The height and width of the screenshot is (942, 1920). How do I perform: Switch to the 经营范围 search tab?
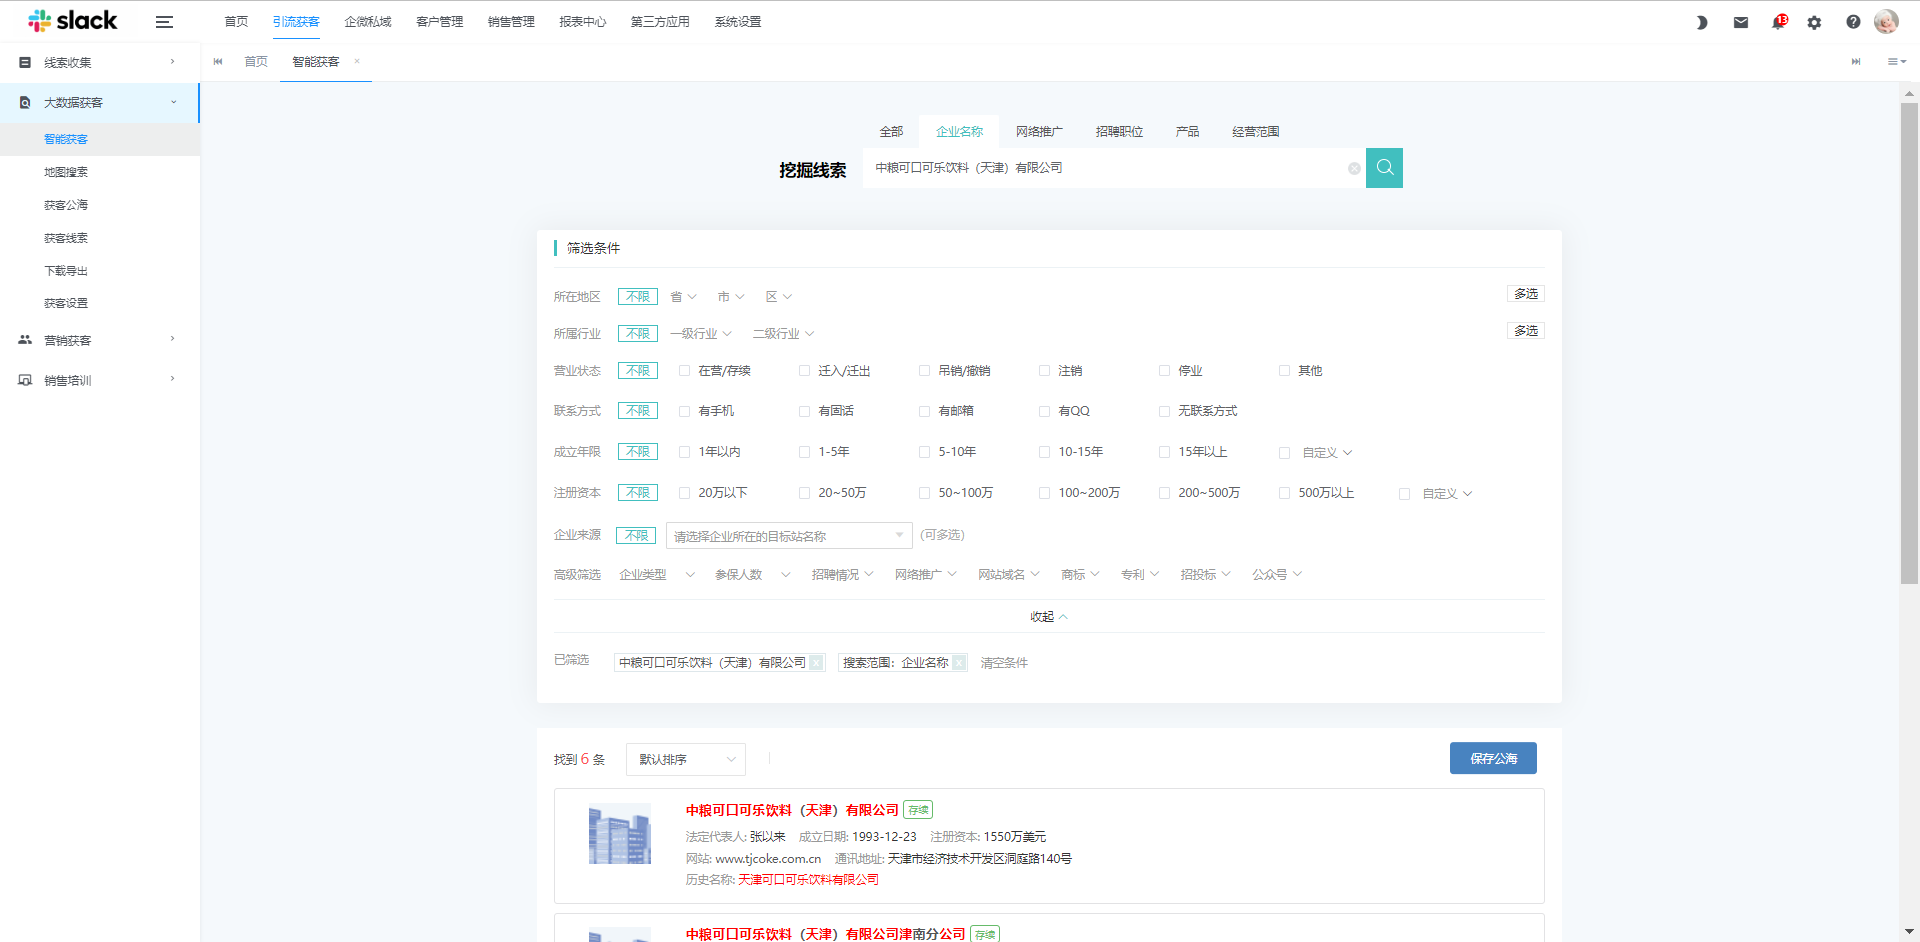click(1256, 132)
